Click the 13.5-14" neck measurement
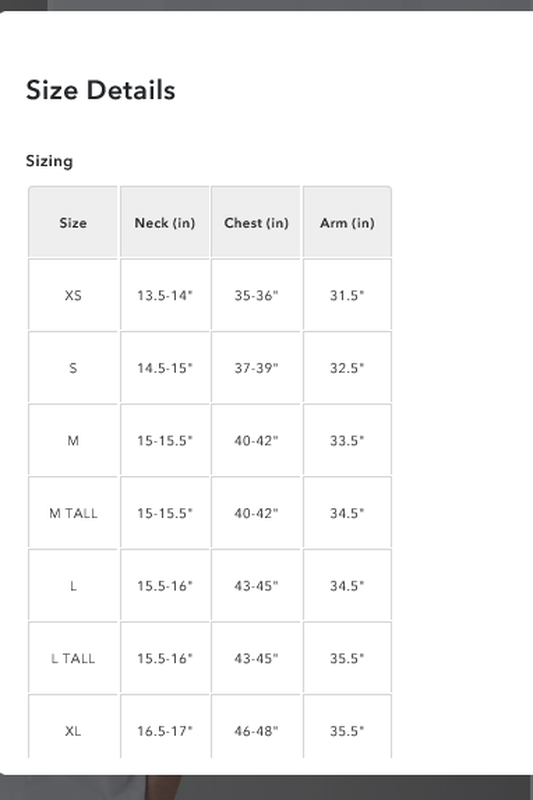The width and height of the screenshot is (533, 800). (165, 295)
